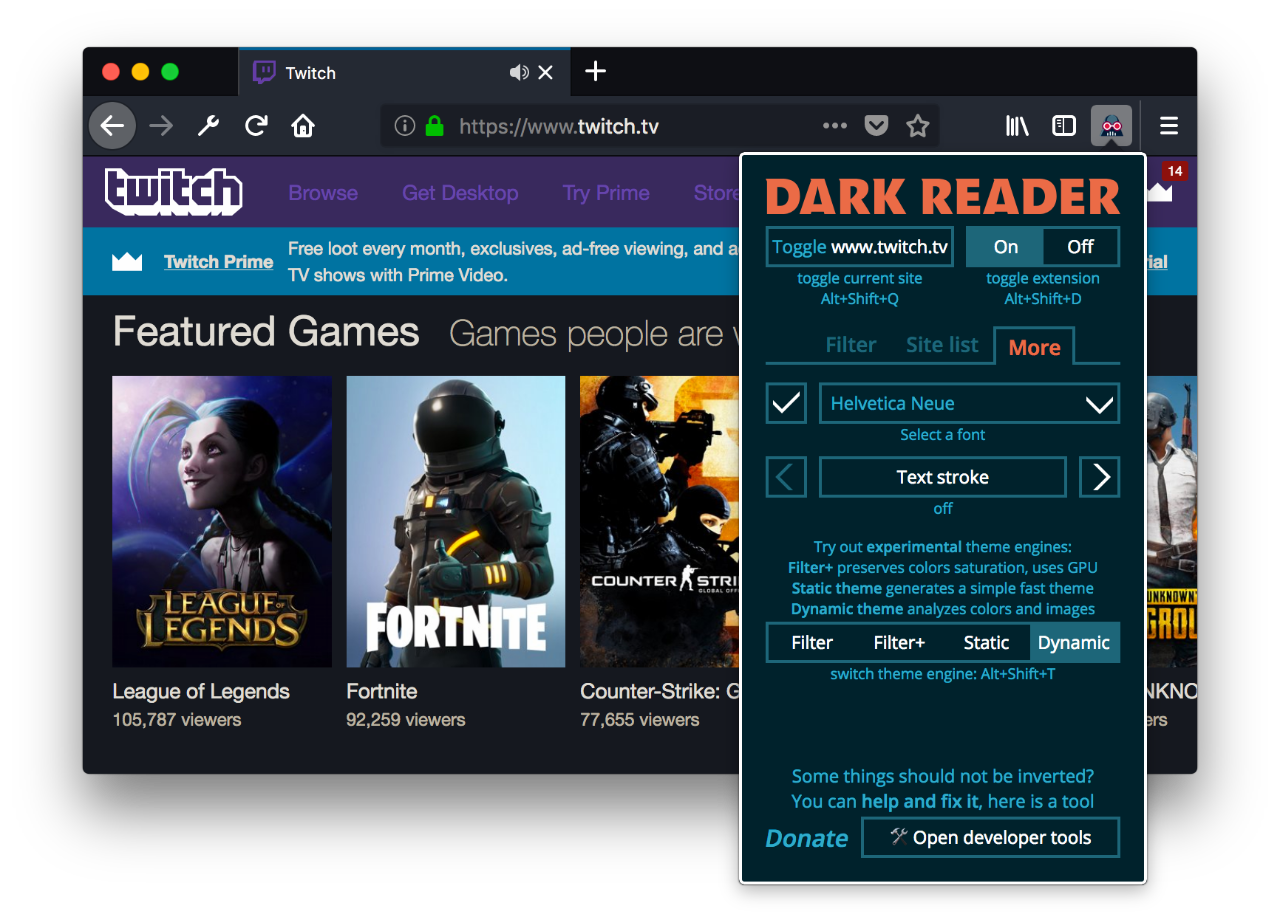Click the Twitch Prime crown icon in the banner
The height and width of the screenshot is (917, 1280).
(x=127, y=262)
